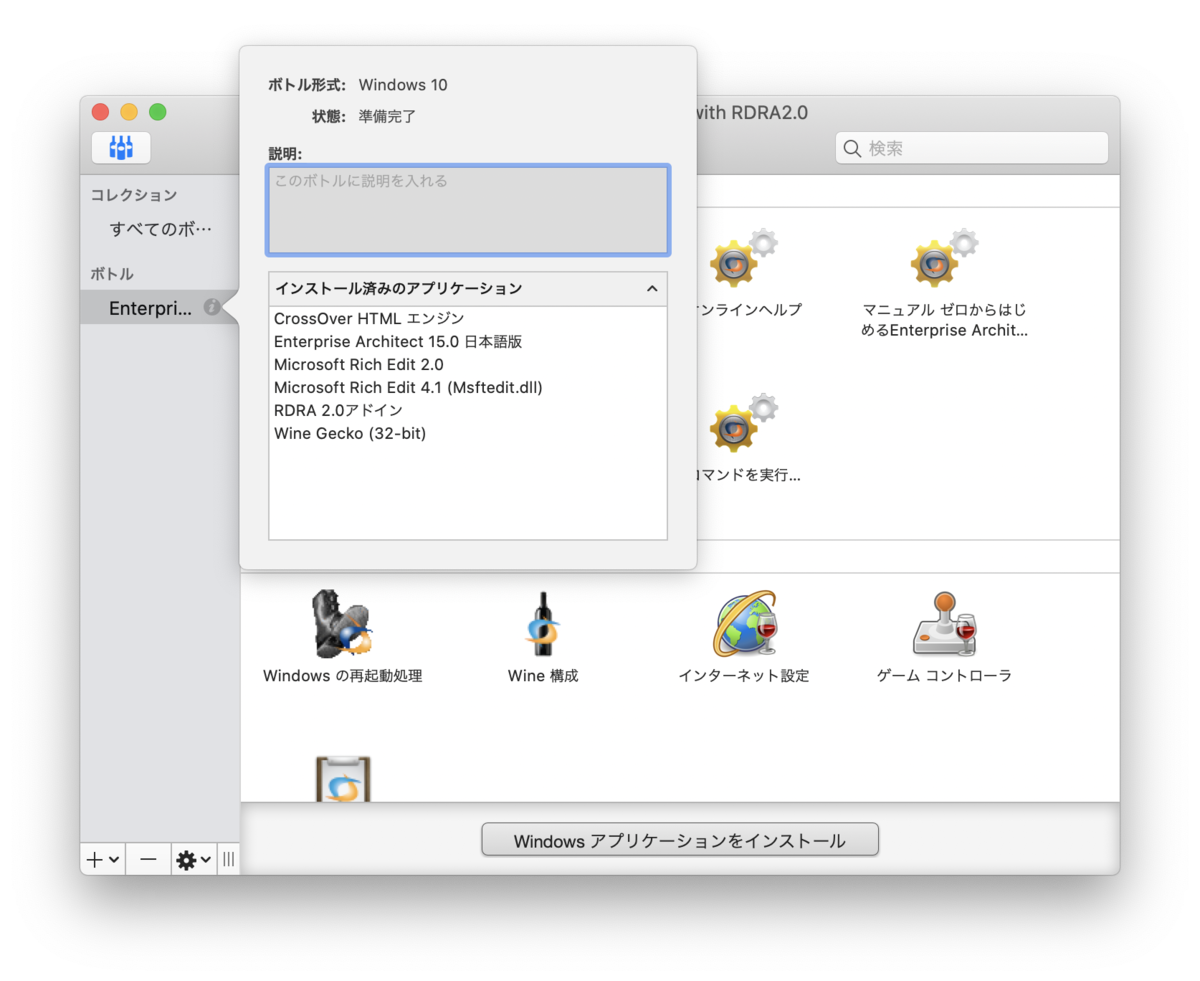Open the Wine 構成 bottle icon
1200x981 pixels.
(x=543, y=623)
